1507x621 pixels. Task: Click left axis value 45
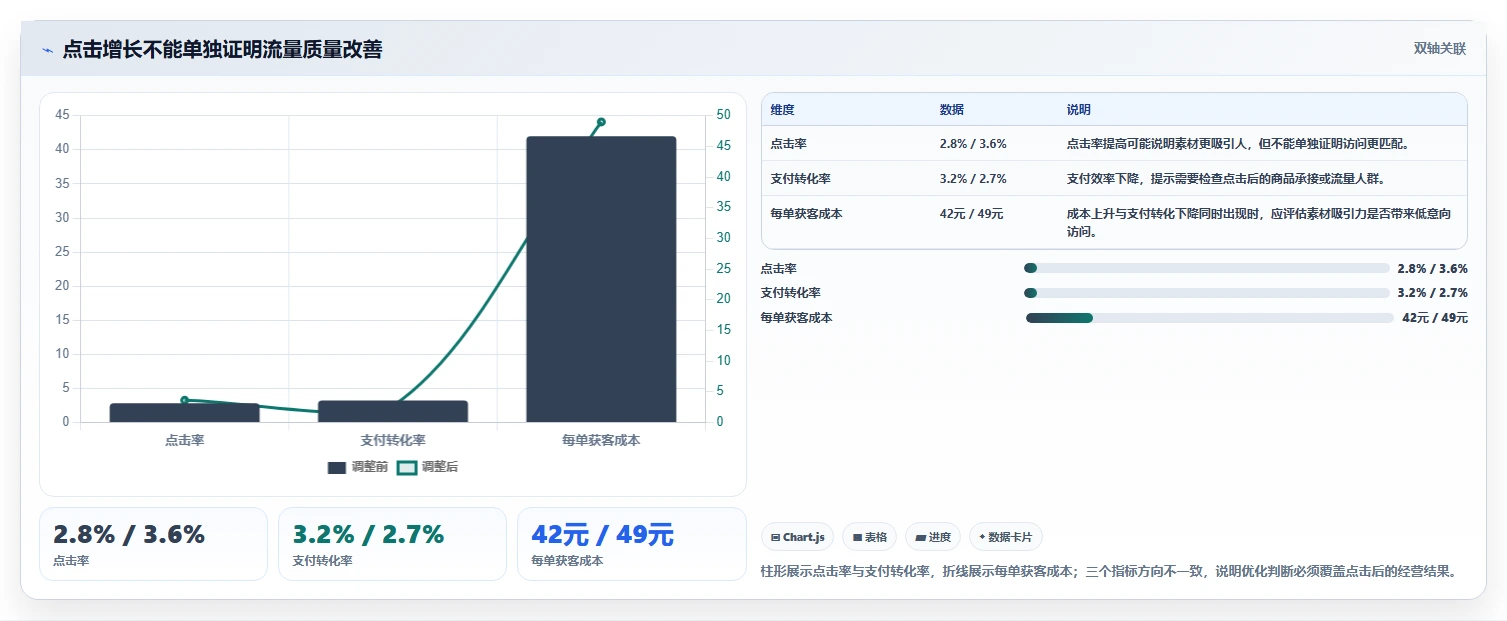(x=62, y=115)
